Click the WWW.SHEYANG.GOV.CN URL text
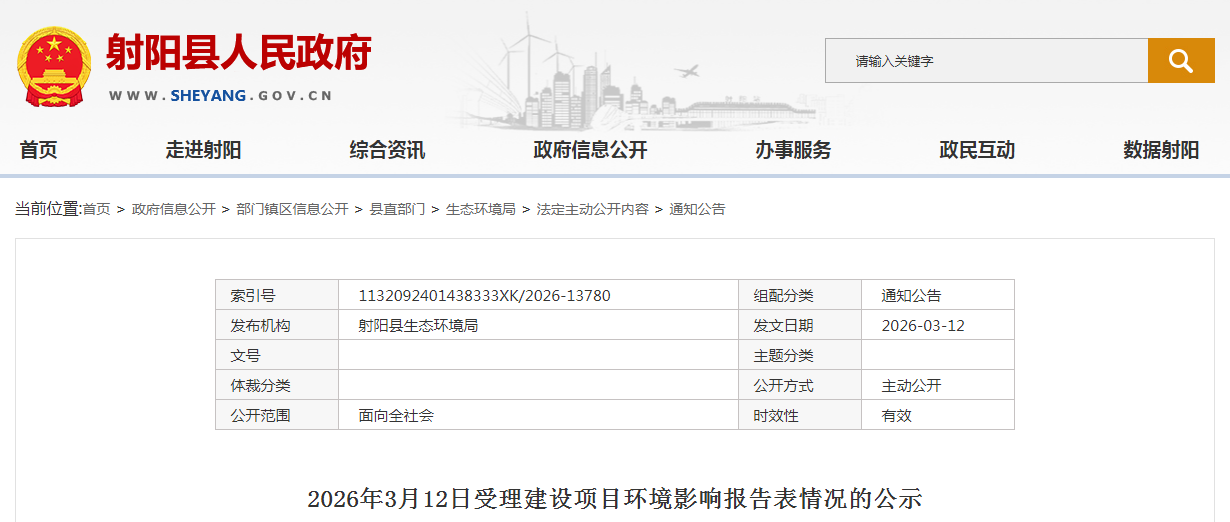The width and height of the screenshot is (1230, 522). [220, 96]
